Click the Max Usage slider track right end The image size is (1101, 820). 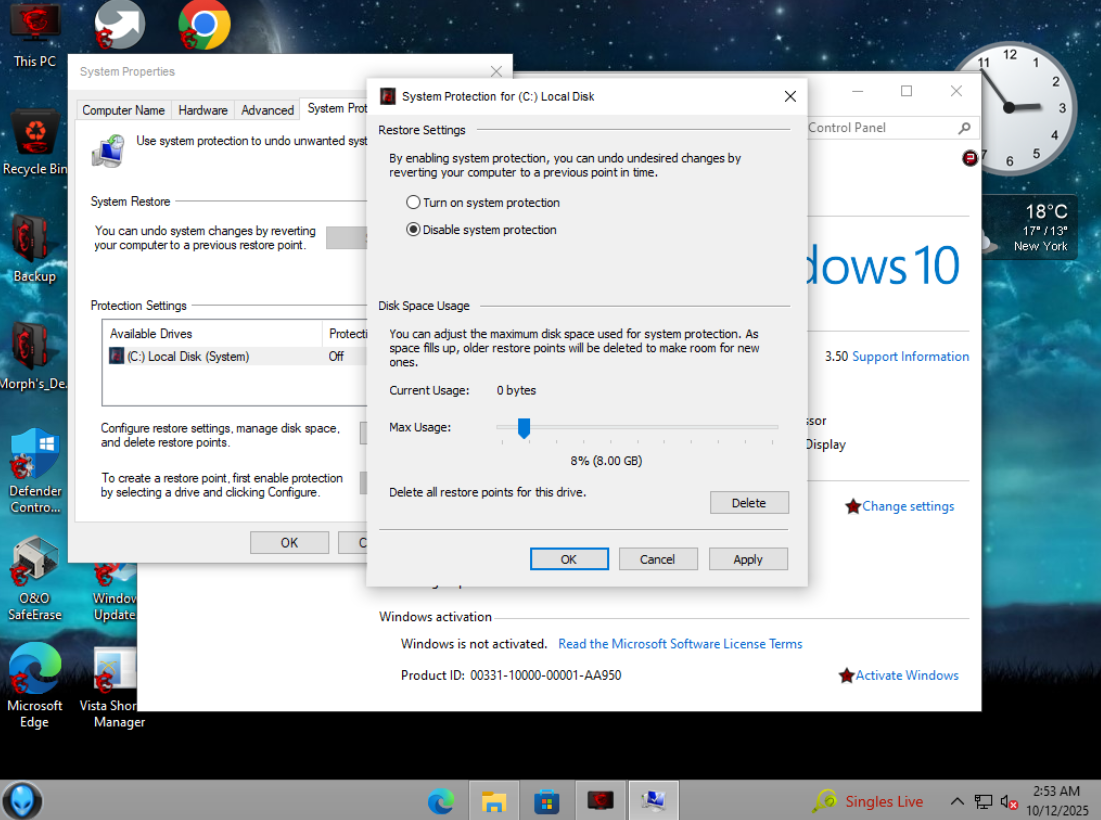coord(775,427)
